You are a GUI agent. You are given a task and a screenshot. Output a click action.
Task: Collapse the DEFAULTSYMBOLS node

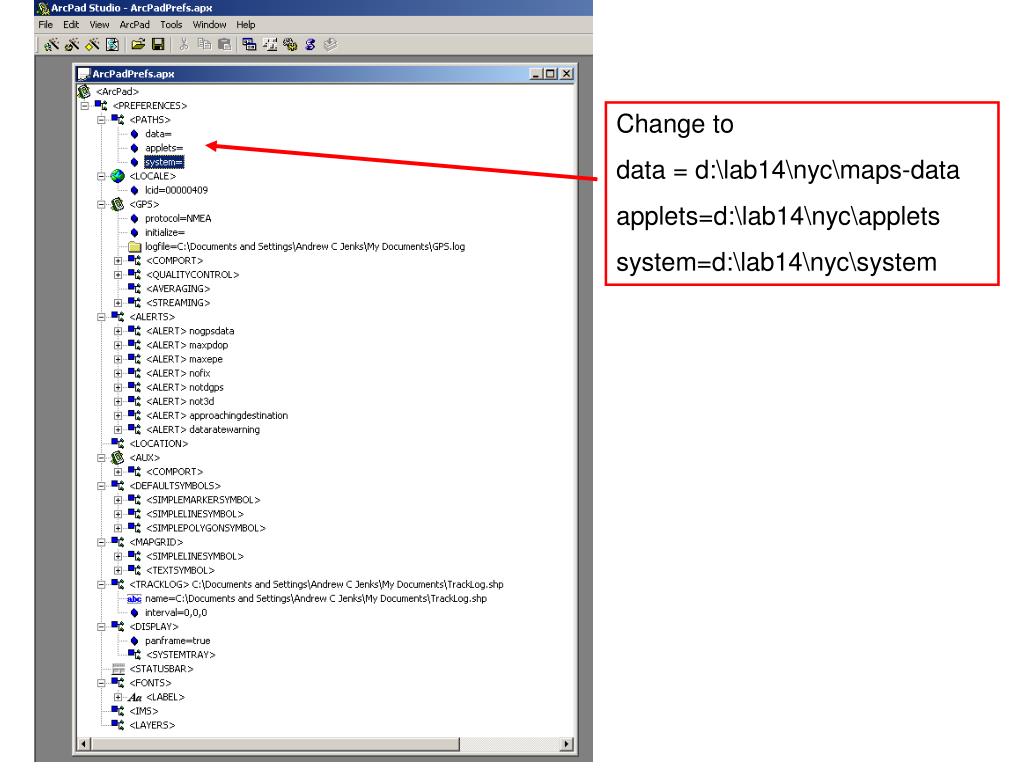click(101, 486)
